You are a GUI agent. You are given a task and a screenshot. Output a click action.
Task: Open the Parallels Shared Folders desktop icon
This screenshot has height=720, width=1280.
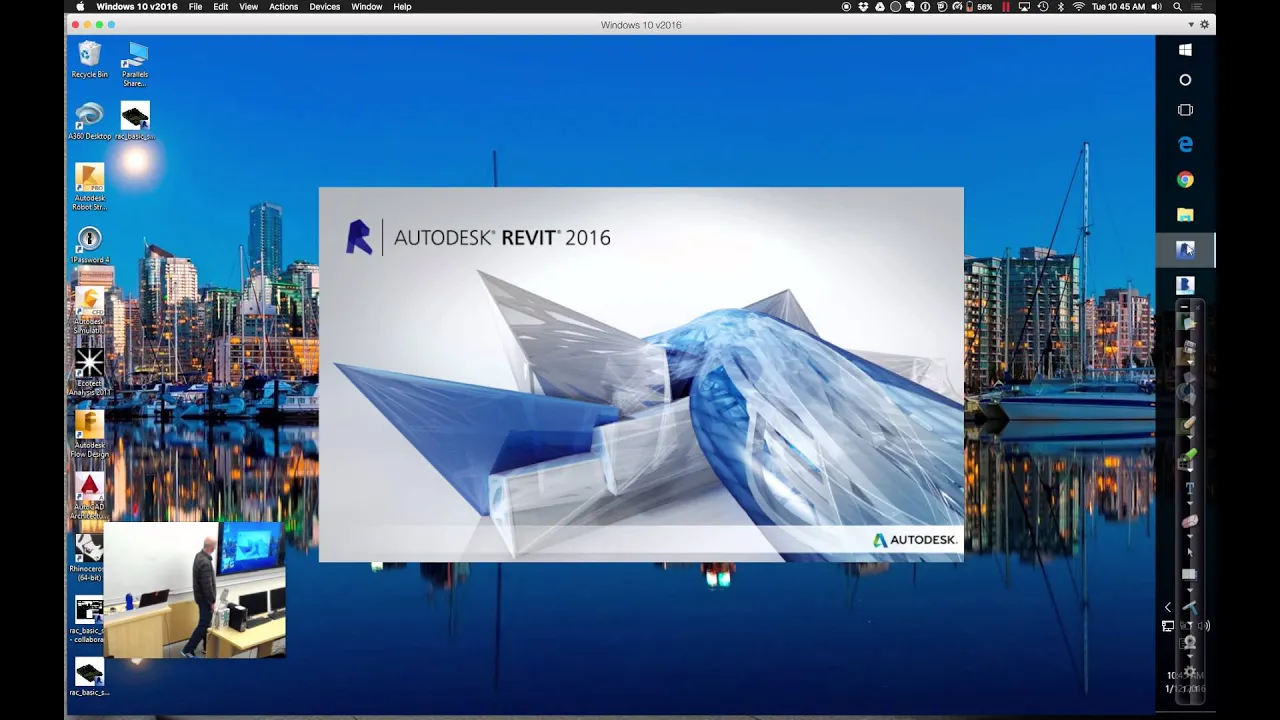coord(135,64)
